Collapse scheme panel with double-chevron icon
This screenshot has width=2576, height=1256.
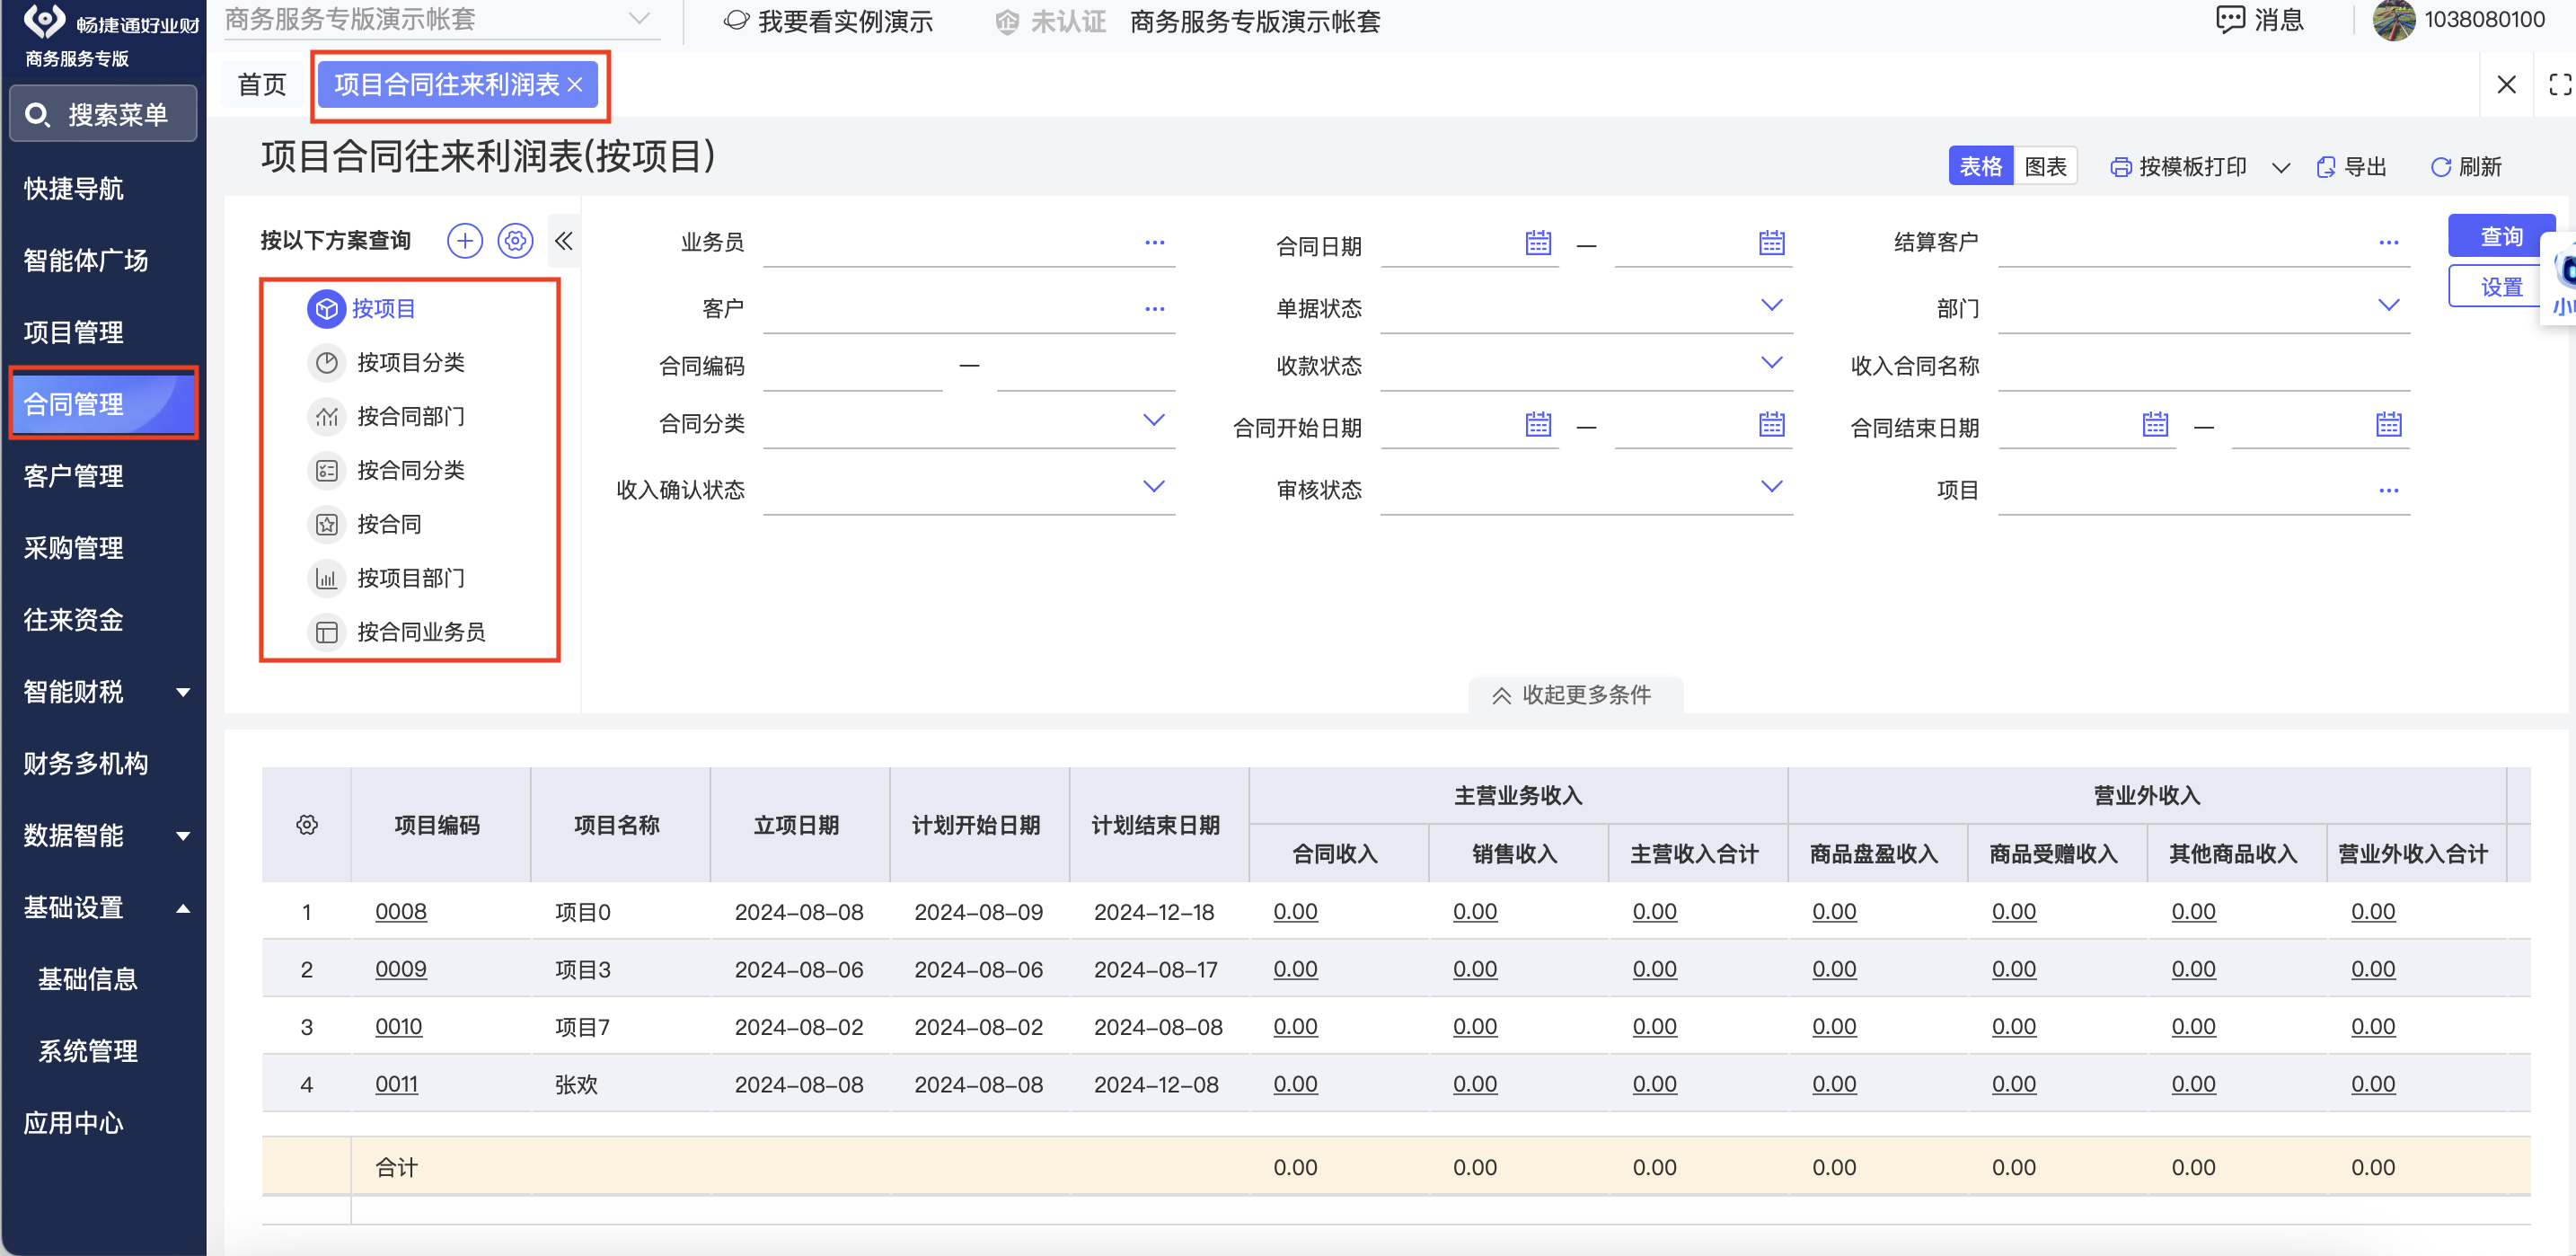pos(564,241)
